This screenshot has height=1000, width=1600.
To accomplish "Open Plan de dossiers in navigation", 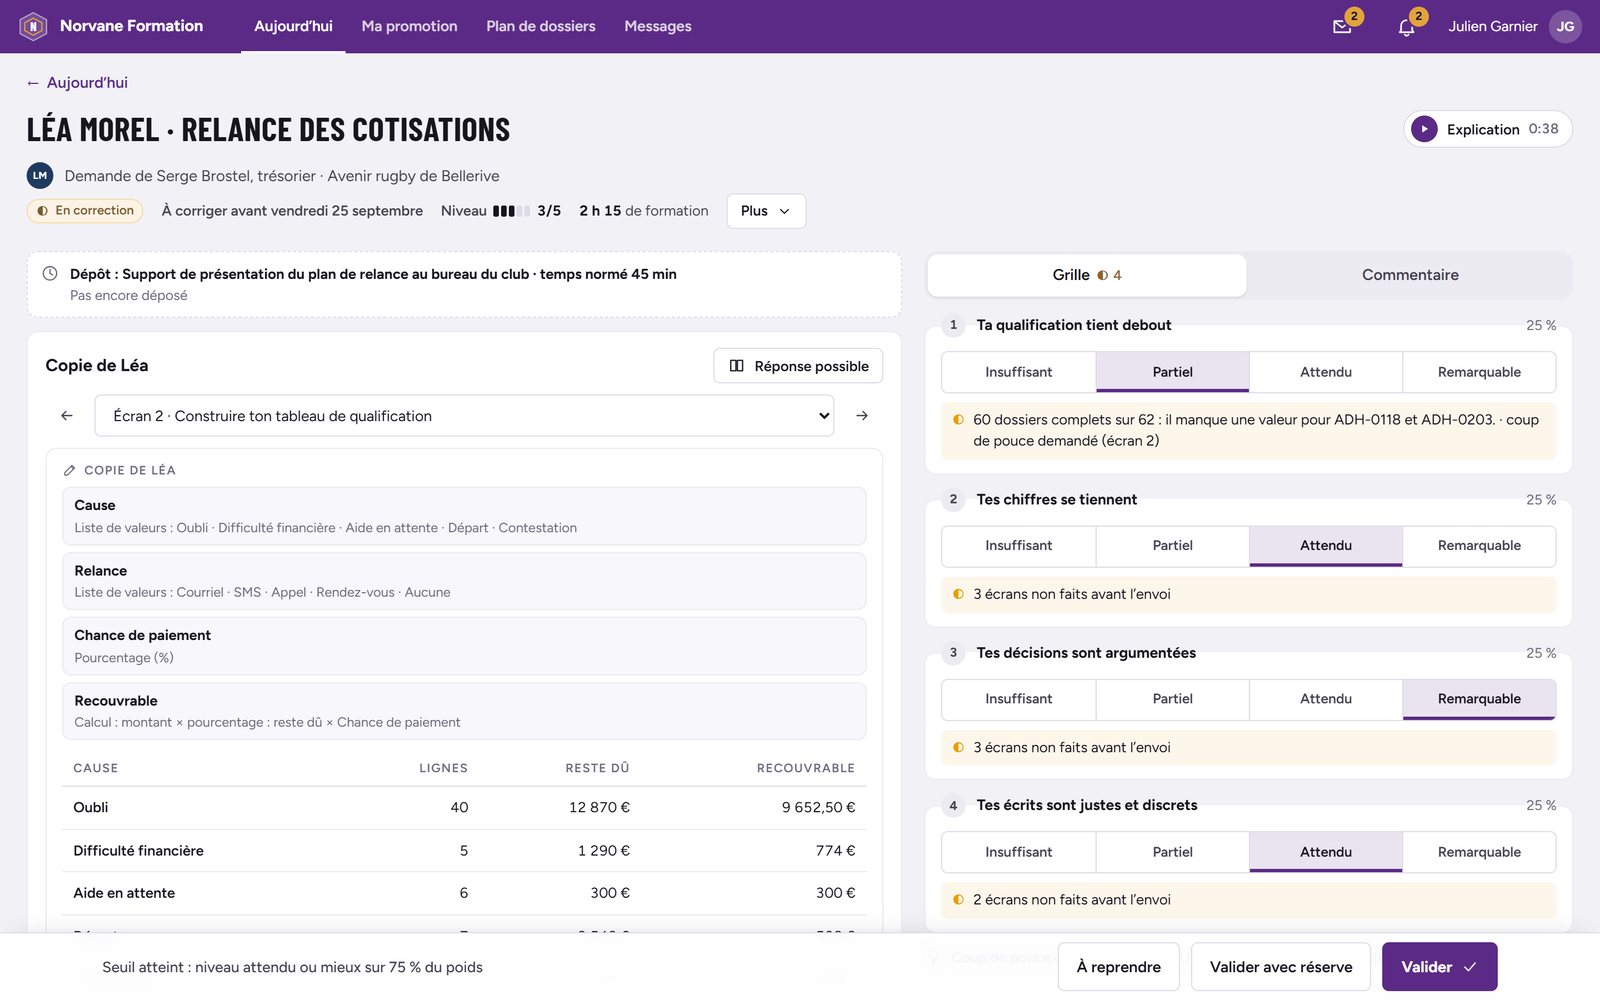I will pos(541,26).
